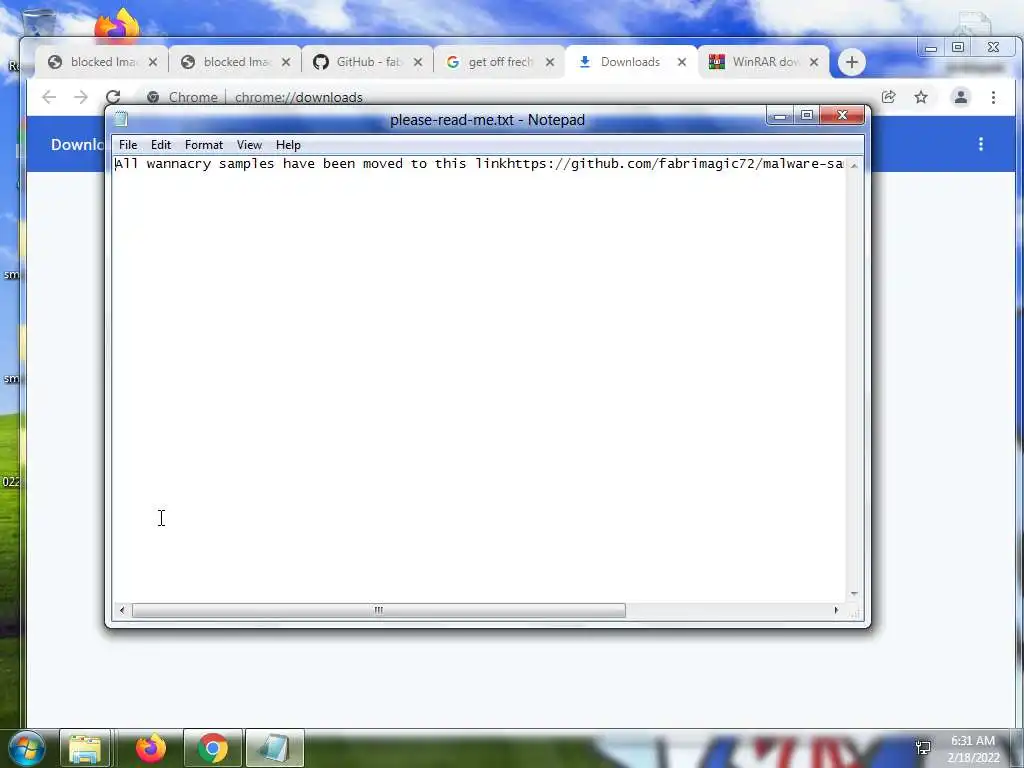This screenshot has width=1024, height=768.
Task: Click Chrome's back arrow
Action: (49, 97)
